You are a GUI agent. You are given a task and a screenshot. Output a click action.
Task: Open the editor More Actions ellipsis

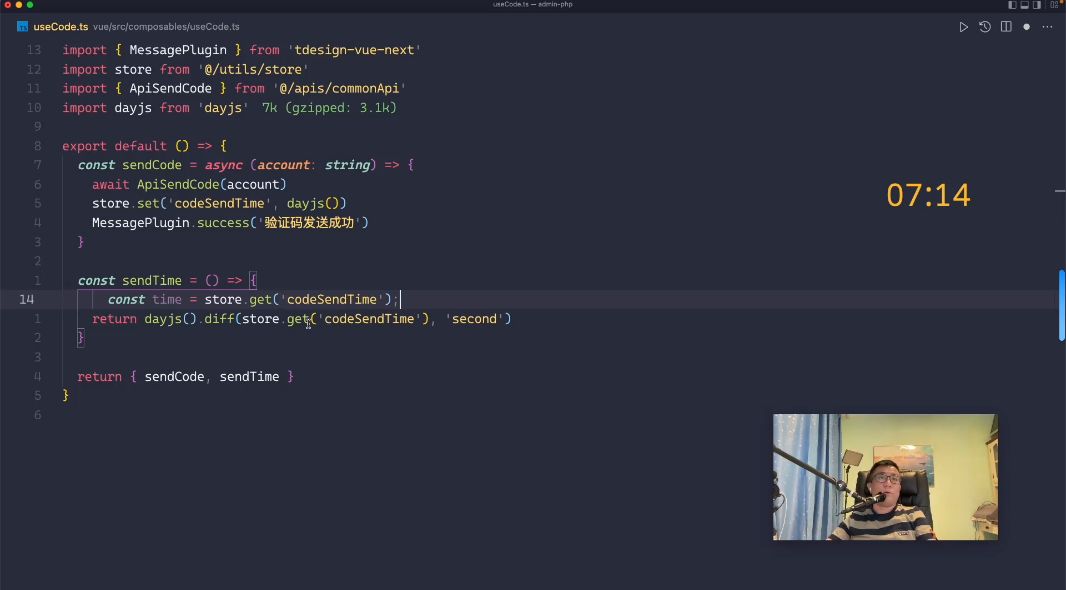[1047, 27]
